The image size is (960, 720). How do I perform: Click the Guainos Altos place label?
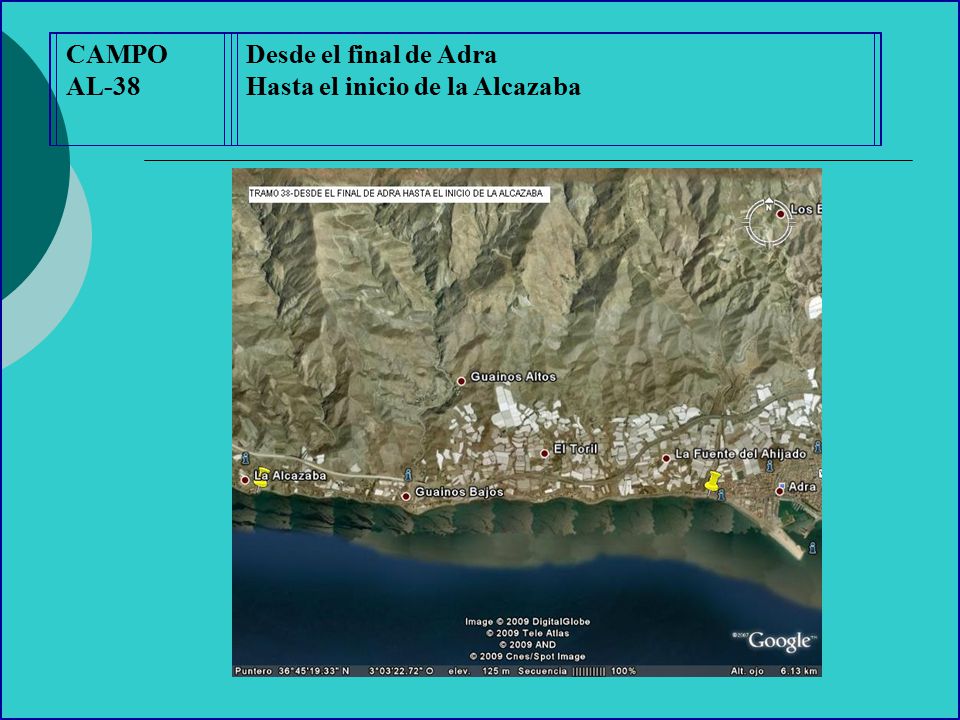point(513,377)
